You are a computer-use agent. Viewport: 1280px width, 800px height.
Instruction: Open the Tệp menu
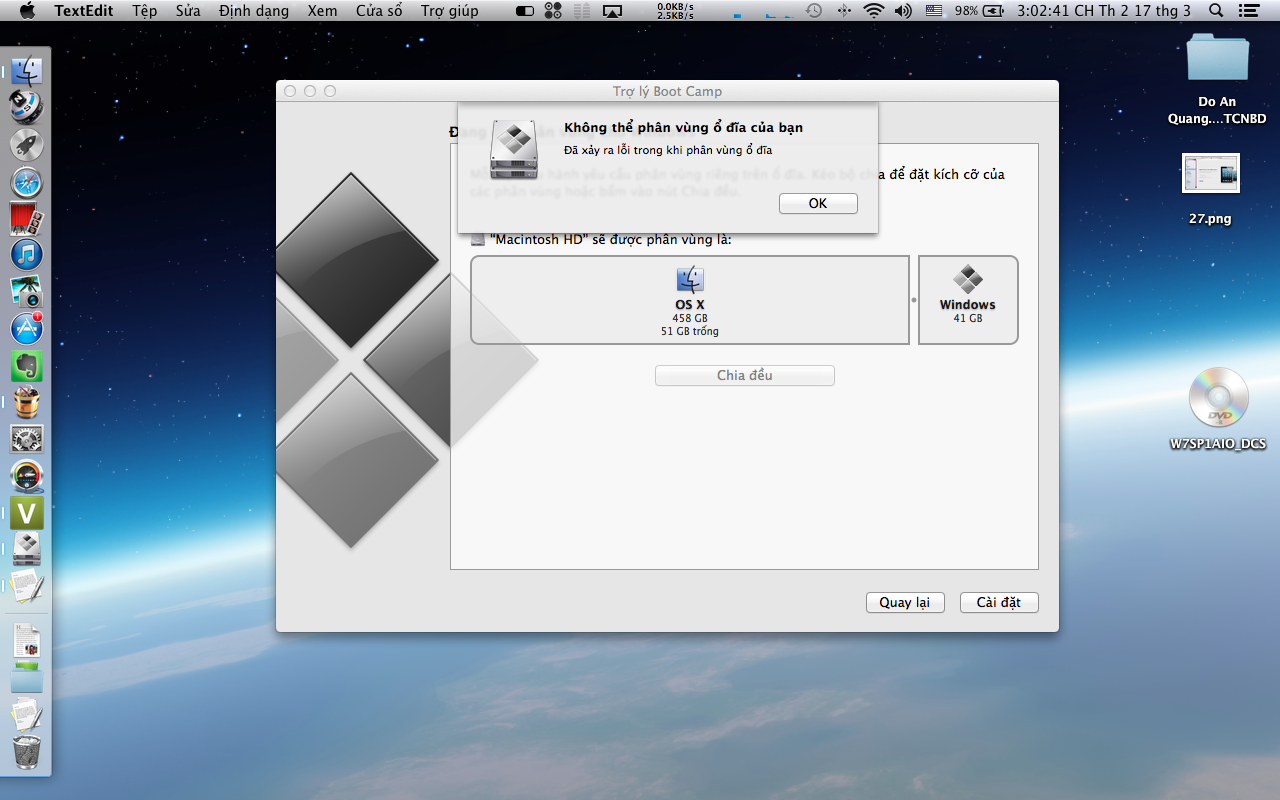pyautogui.click(x=145, y=11)
